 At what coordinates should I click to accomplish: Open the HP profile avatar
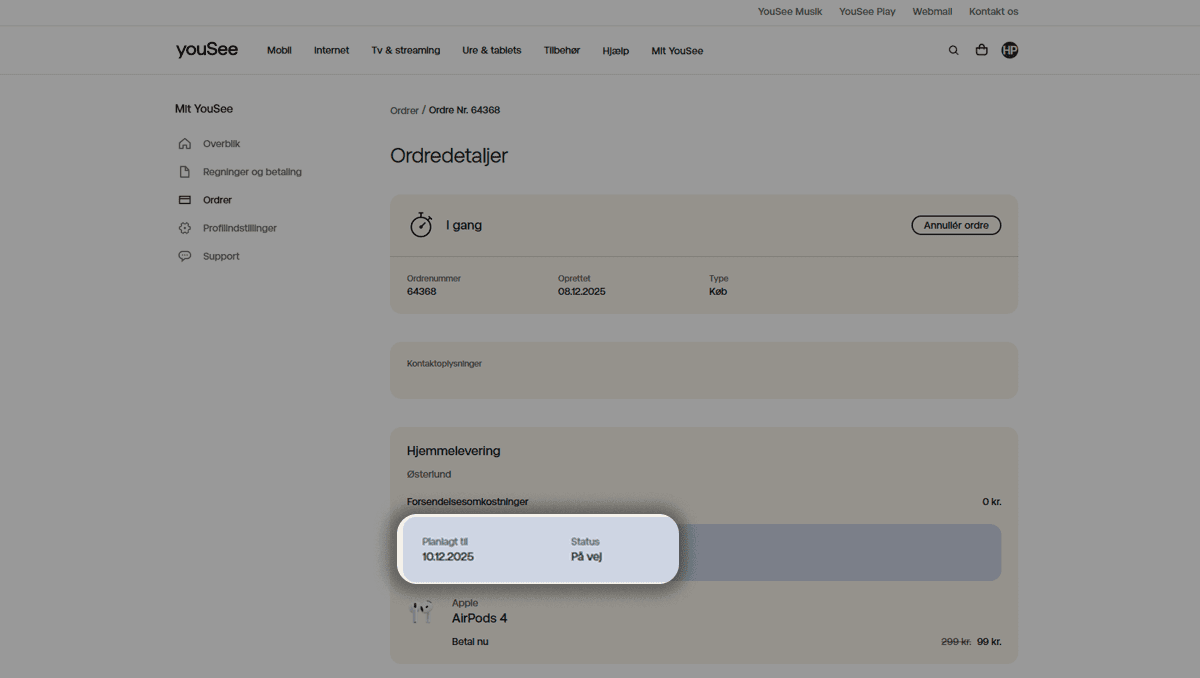(x=1009, y=49)
